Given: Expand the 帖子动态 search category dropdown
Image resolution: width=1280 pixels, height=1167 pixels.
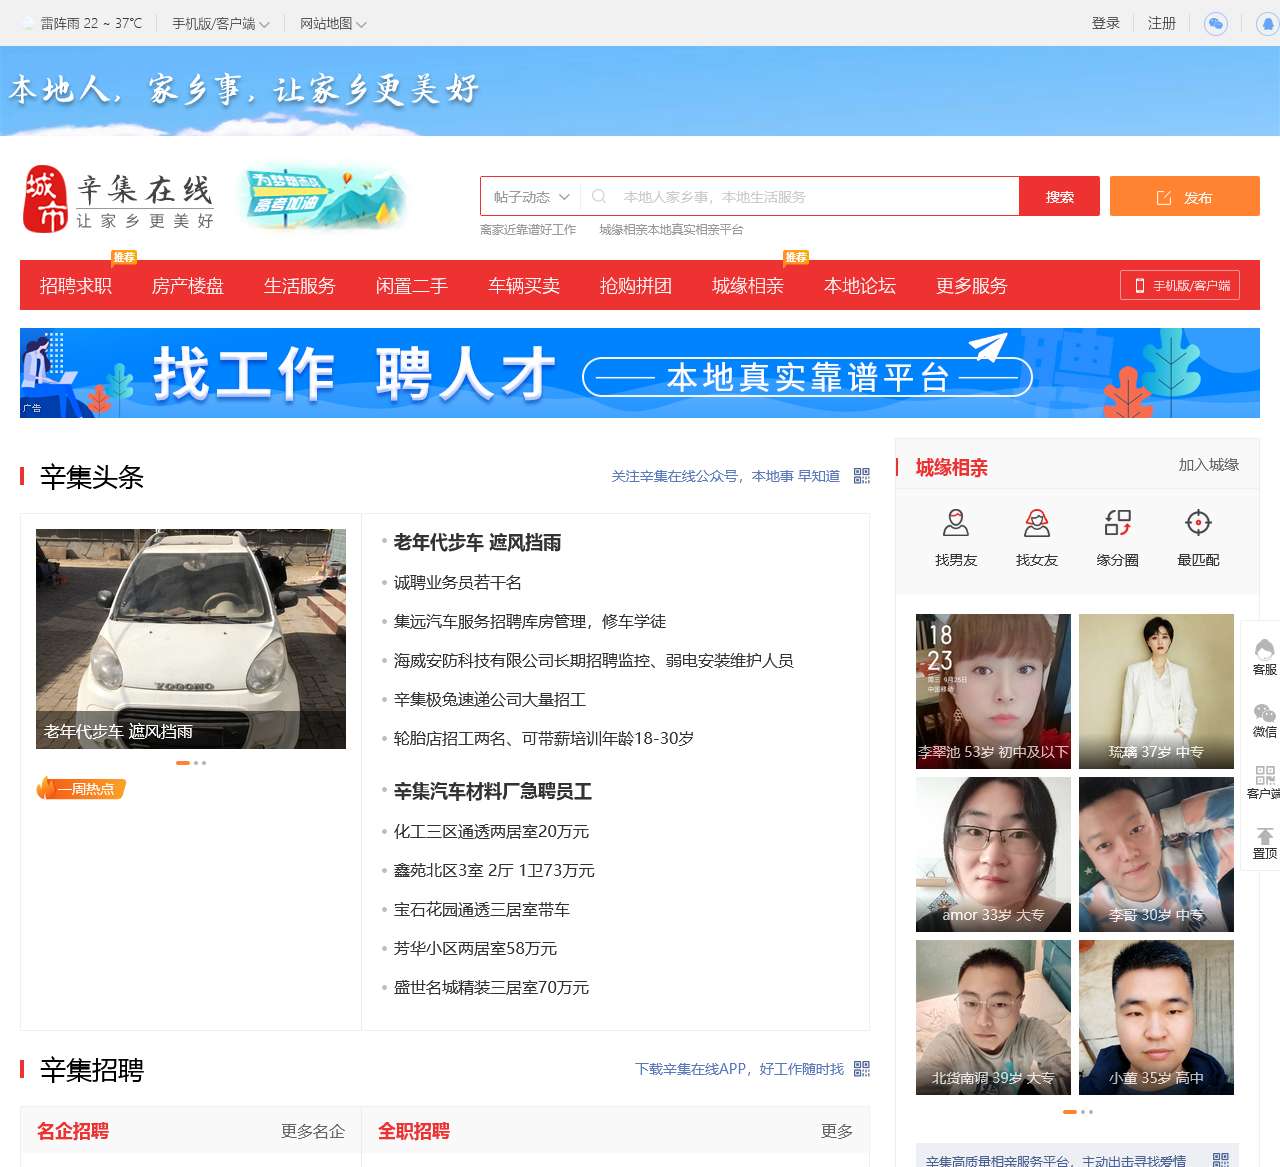Looking at the screenshot, I should click(x=529, y=196).
